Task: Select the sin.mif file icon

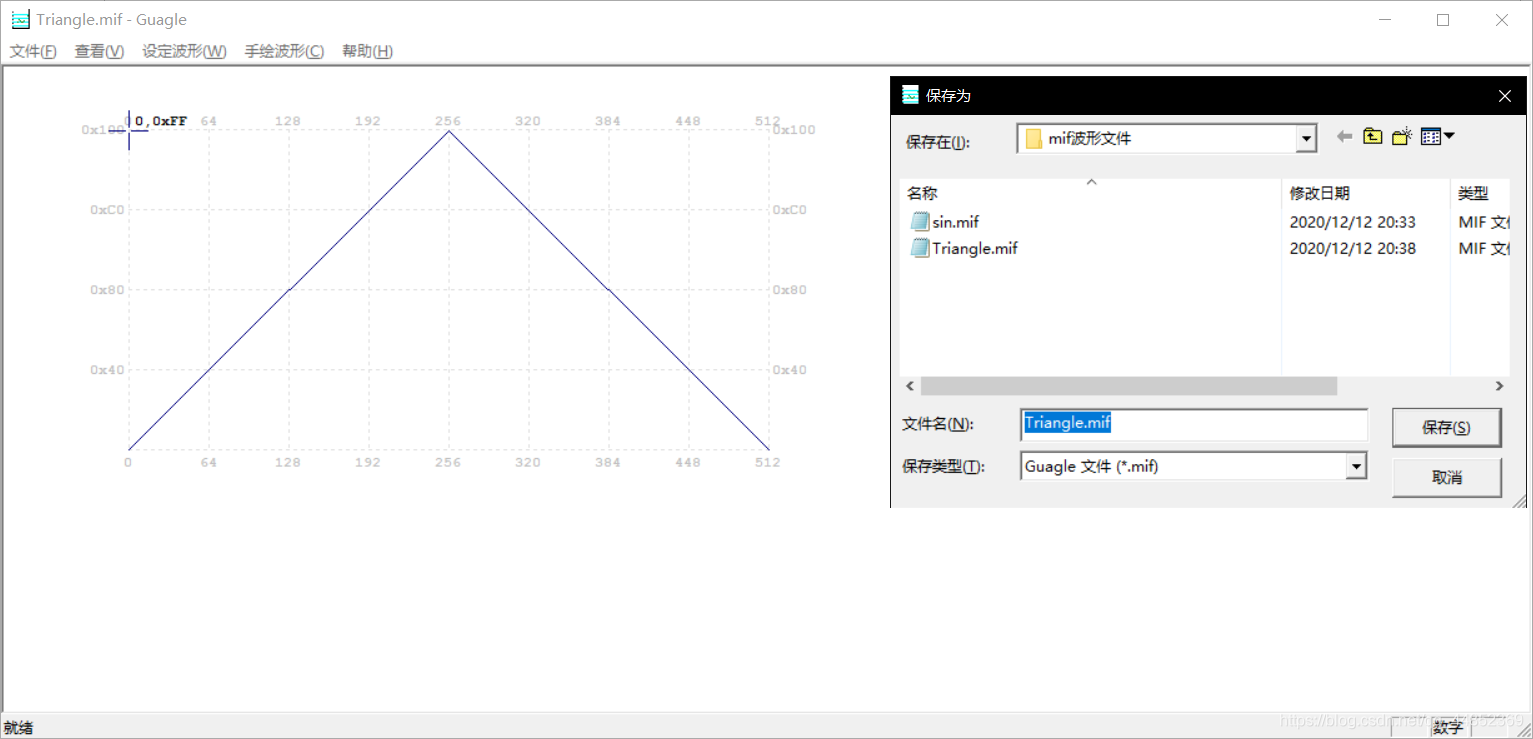Action: pos(920,222)
